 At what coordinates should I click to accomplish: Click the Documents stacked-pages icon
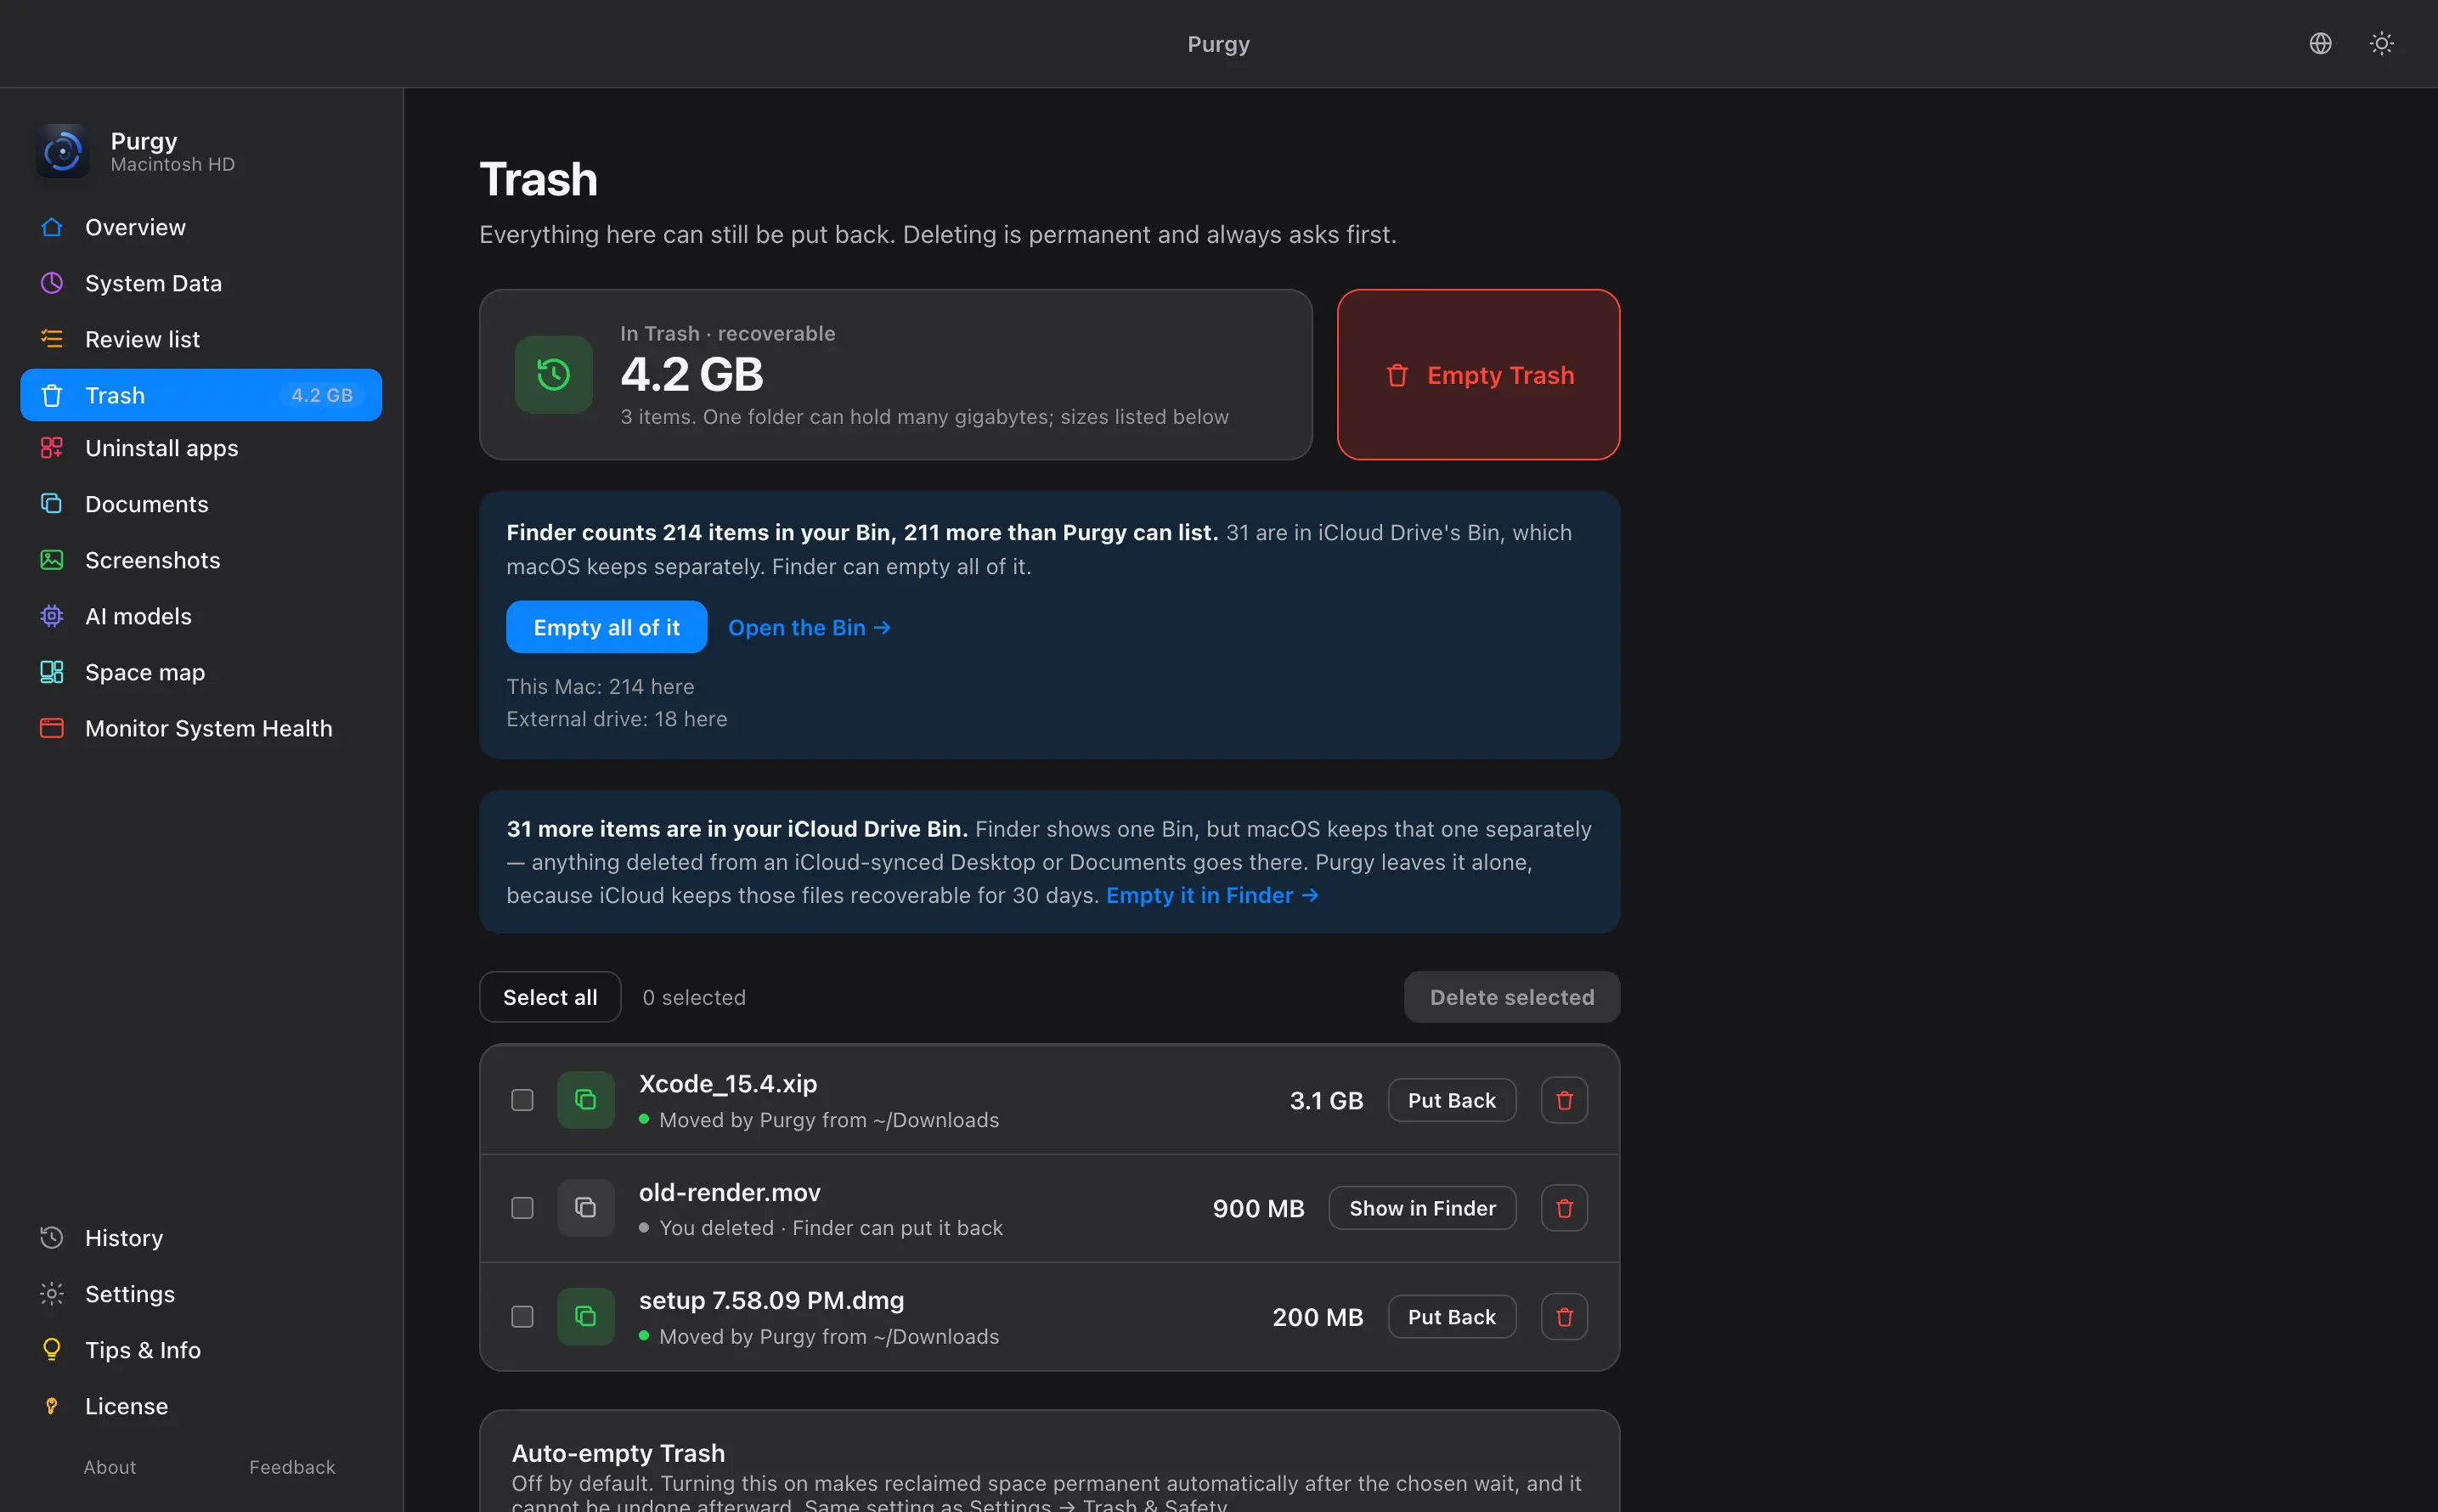(52, 504)
